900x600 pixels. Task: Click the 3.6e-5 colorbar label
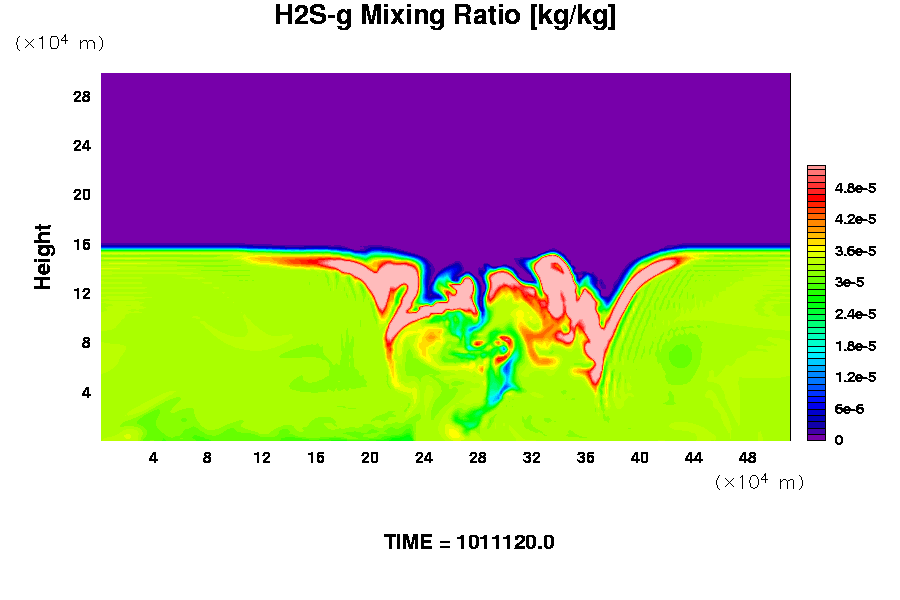click(855, 251)
